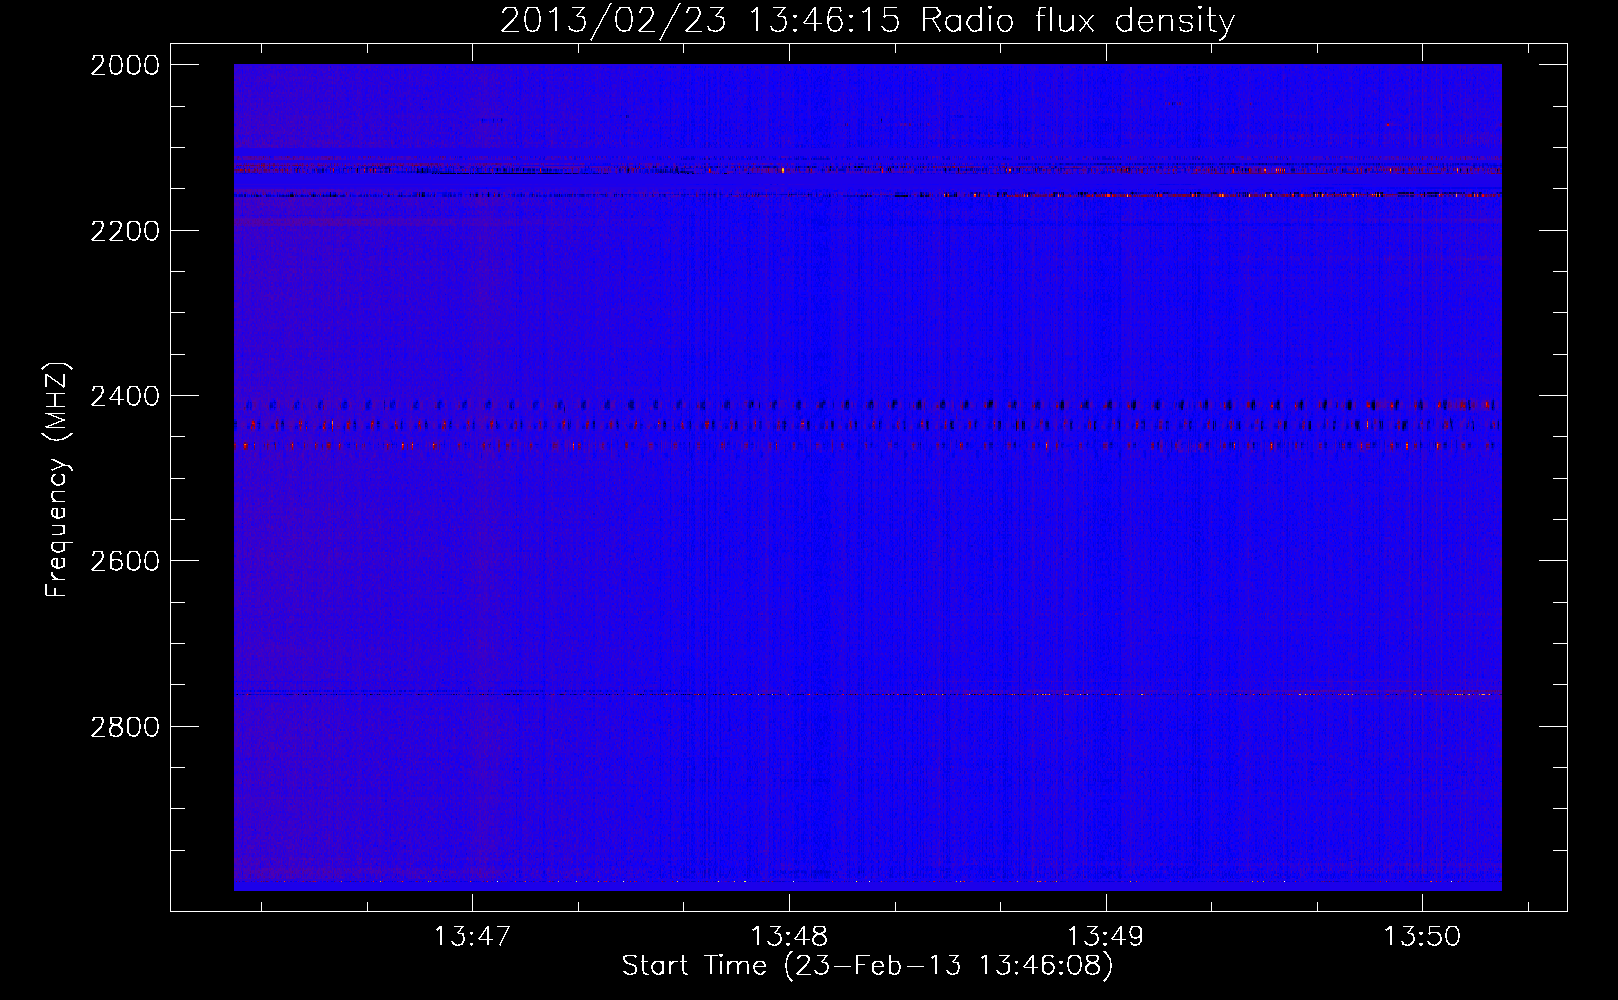Click the 2200 frequency tick label
Viewport: 1618px width, 1000px height.
[125, 231]
